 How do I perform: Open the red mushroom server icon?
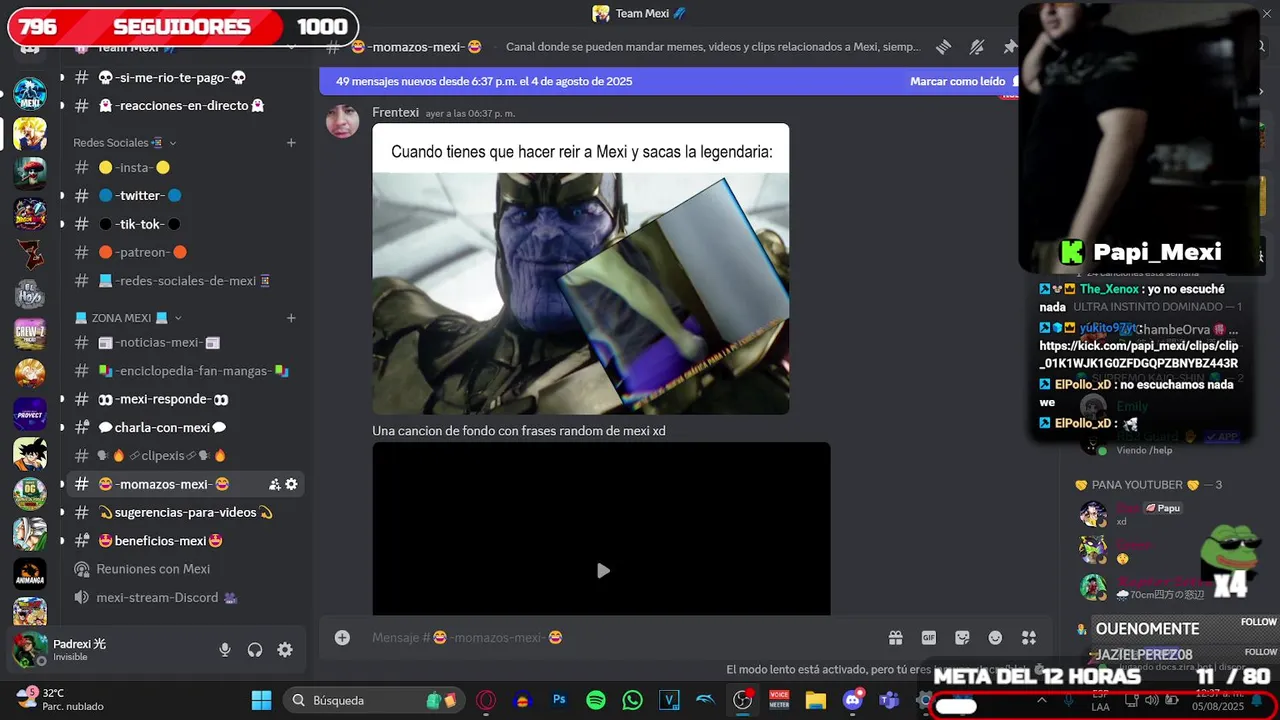30,173
